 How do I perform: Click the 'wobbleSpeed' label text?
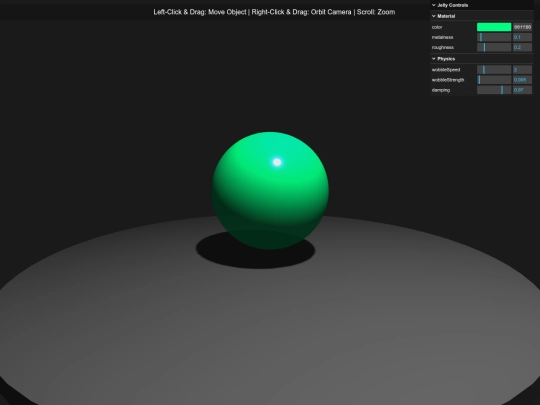tap(446, 70)
